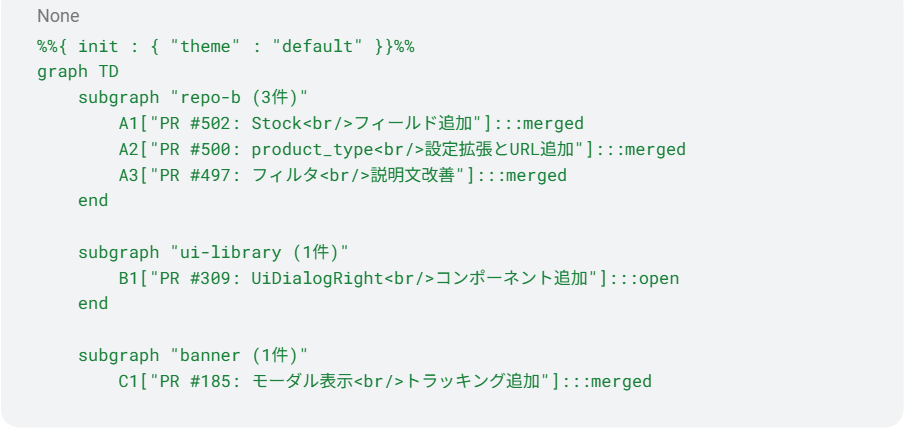Click the "end" after the A3 line
This screenshot has width=911, height=430.
pos(93,201)
